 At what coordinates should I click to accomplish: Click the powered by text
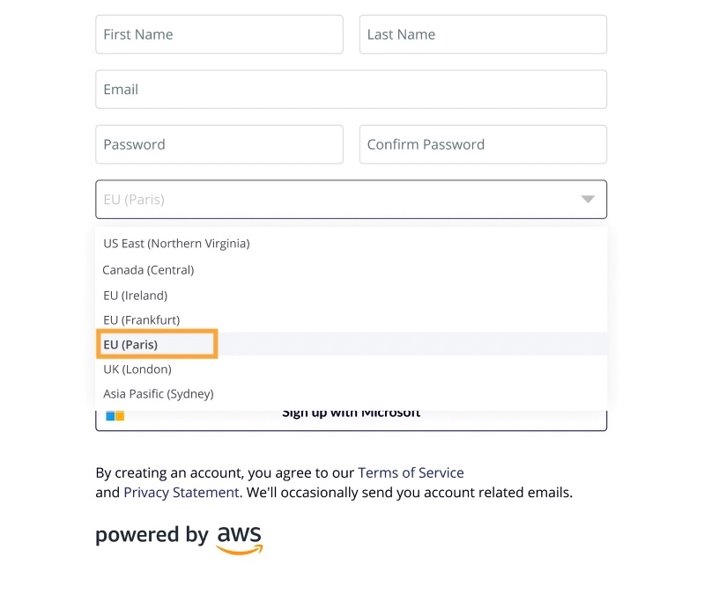pos(152,535)
